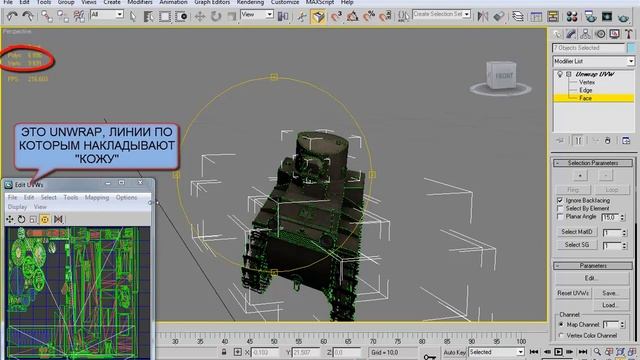Open the Curve Editor icon
The width and height of the screenshot is (640, 360).
[x=536, y=16]
